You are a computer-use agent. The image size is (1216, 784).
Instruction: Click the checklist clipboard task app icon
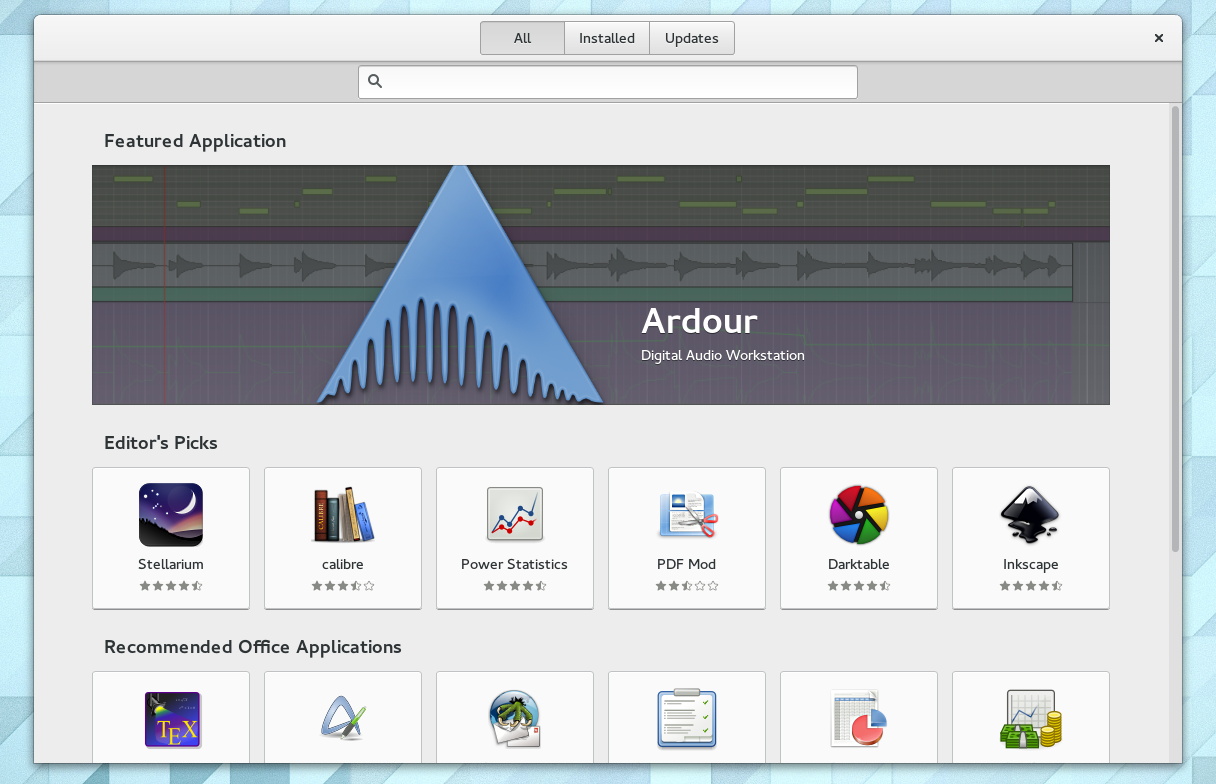(x=686, y=718)
